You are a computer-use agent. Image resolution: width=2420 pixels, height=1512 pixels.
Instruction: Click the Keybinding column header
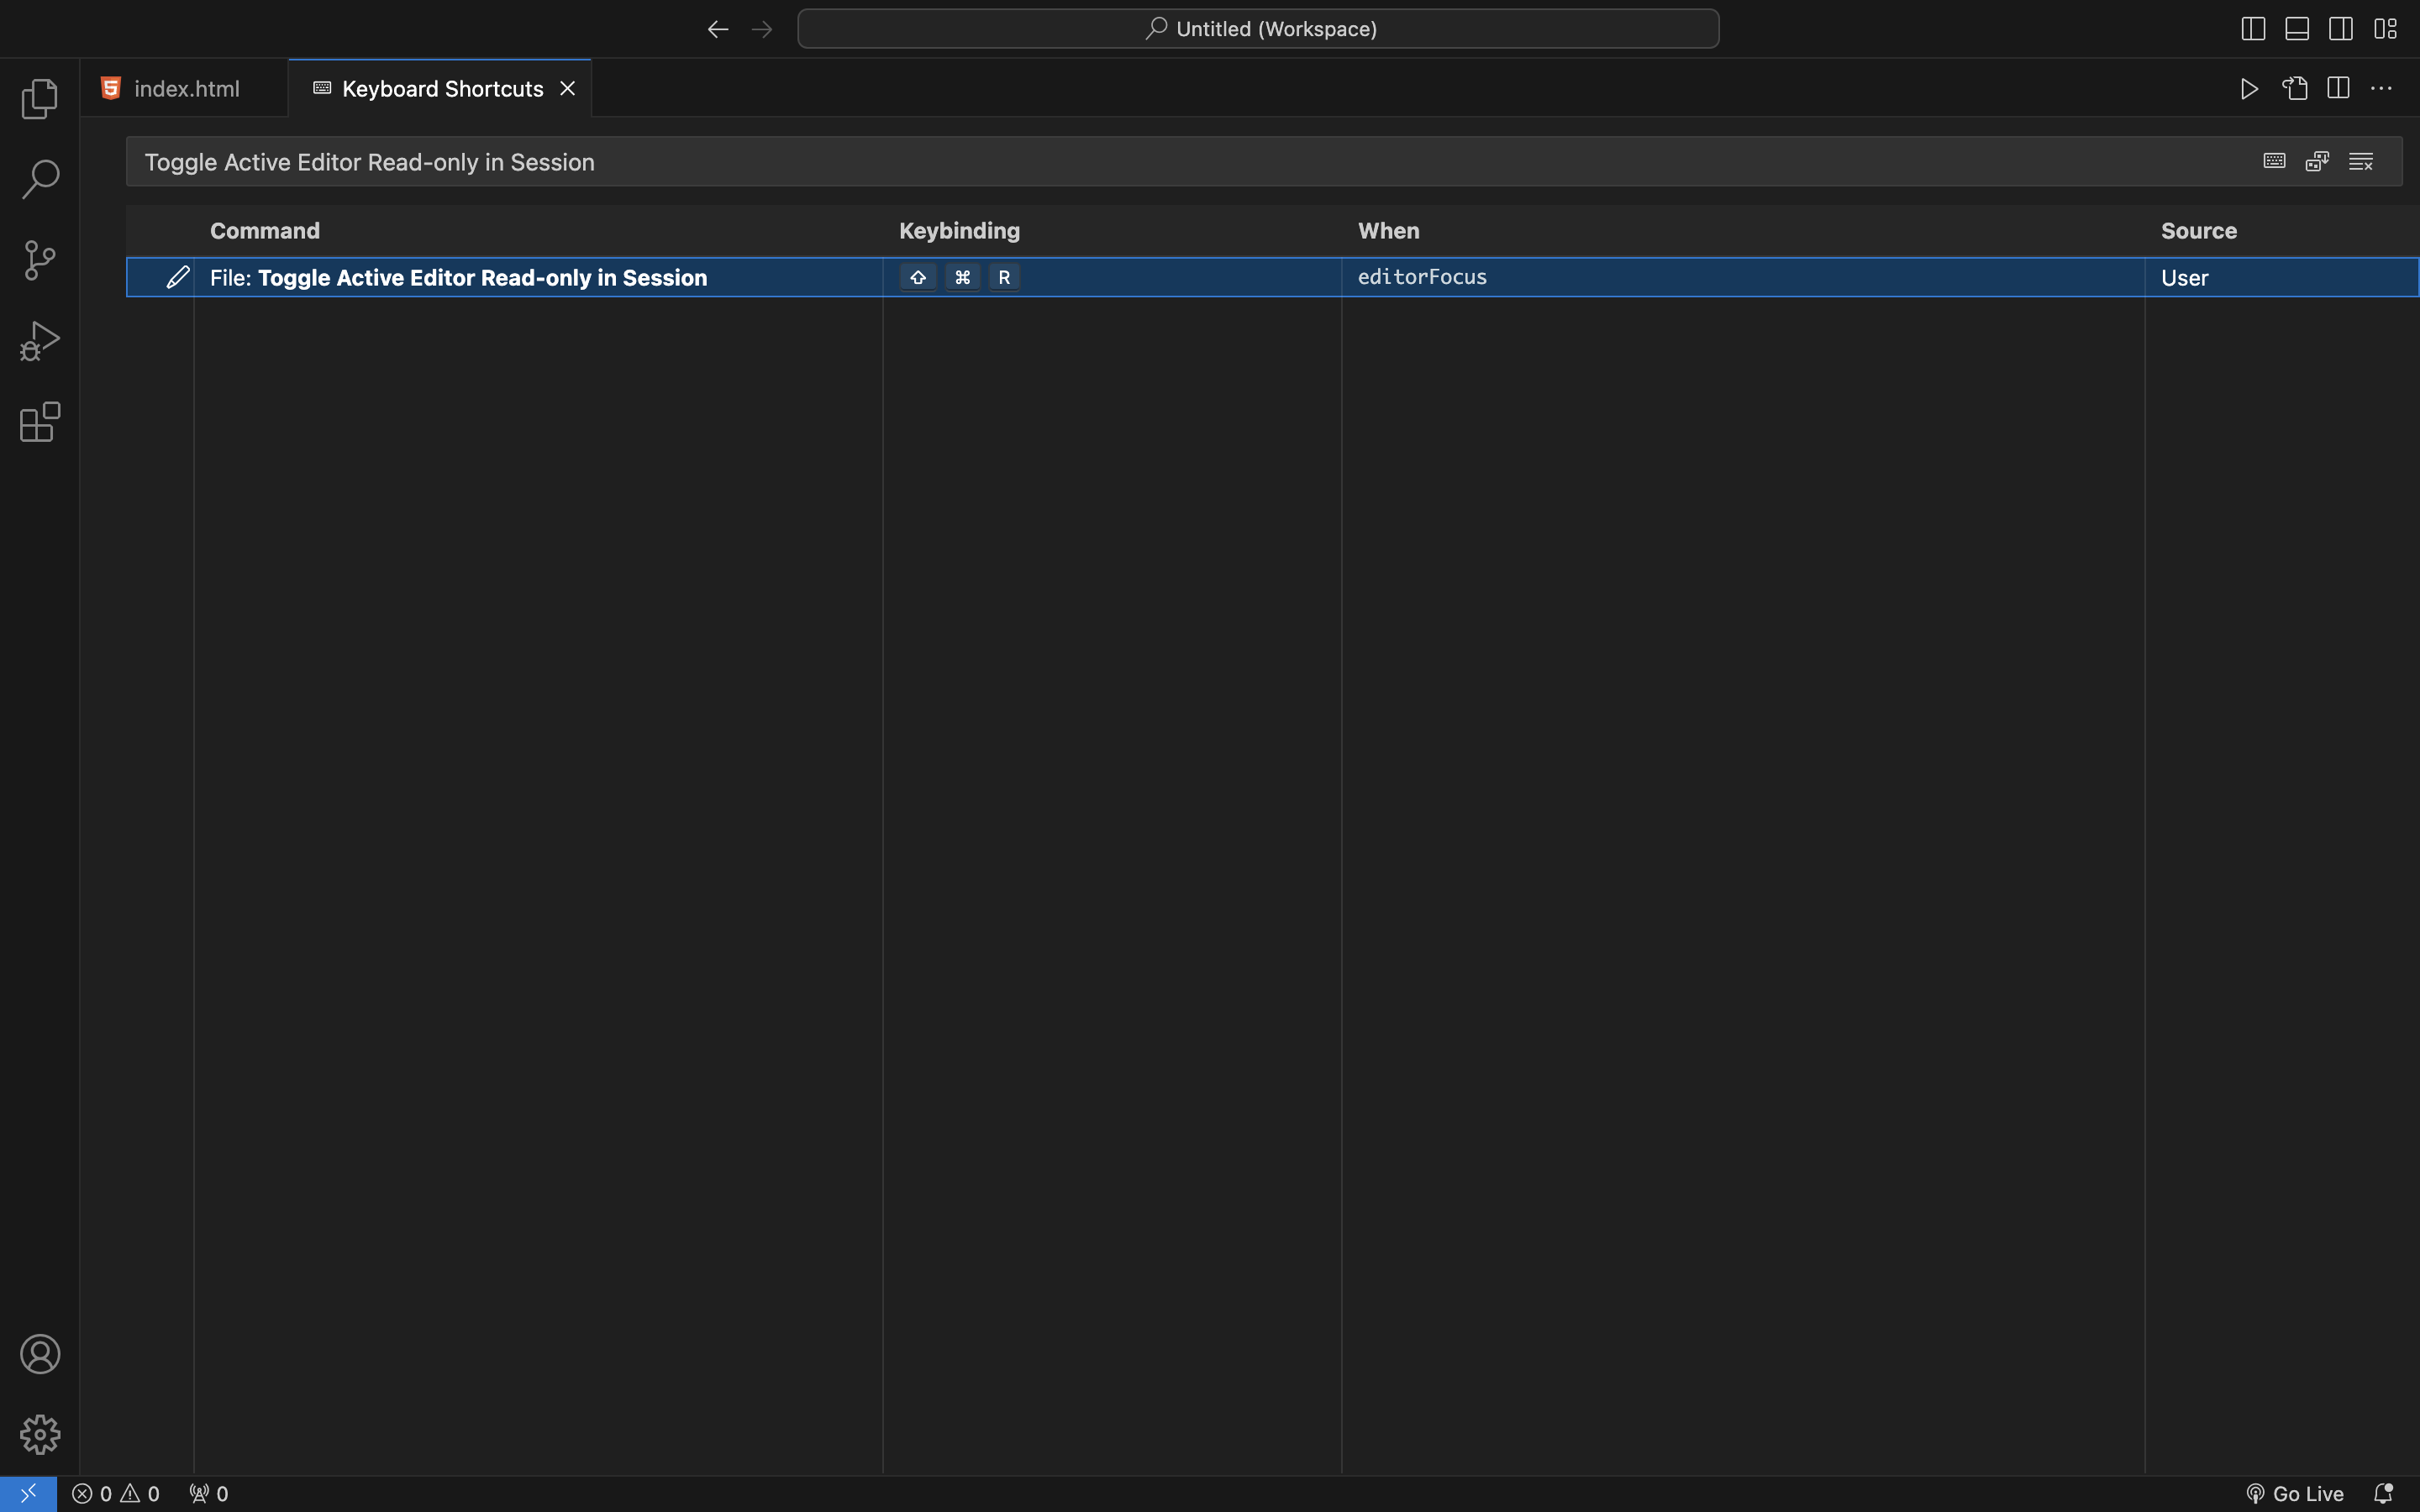click(960, 231)
